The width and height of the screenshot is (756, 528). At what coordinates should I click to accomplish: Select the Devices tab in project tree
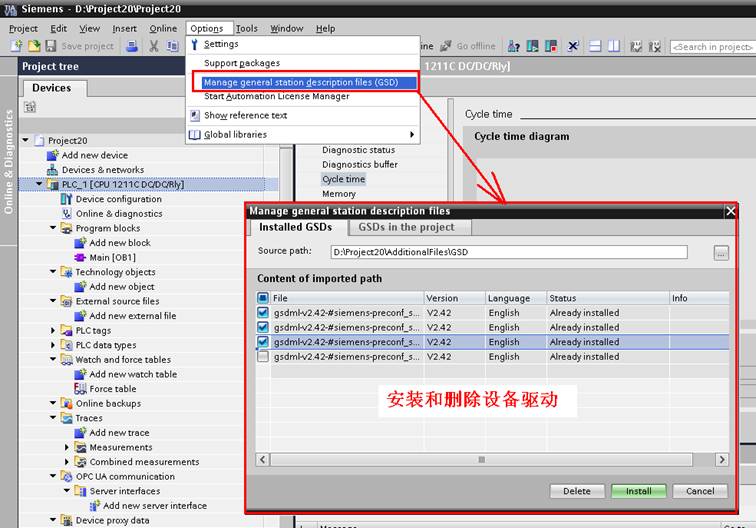[53, 88]
